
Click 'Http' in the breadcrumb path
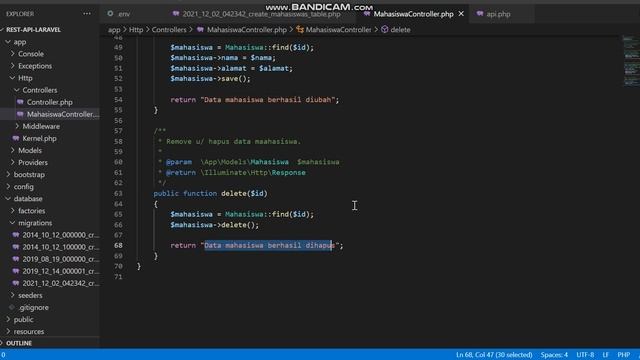pos(136,30)
